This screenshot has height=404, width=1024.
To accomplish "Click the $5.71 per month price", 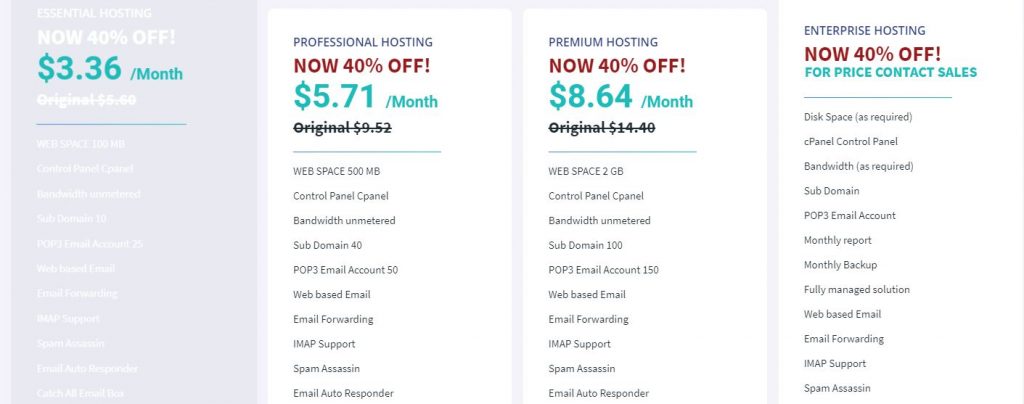I will point(365,97).
